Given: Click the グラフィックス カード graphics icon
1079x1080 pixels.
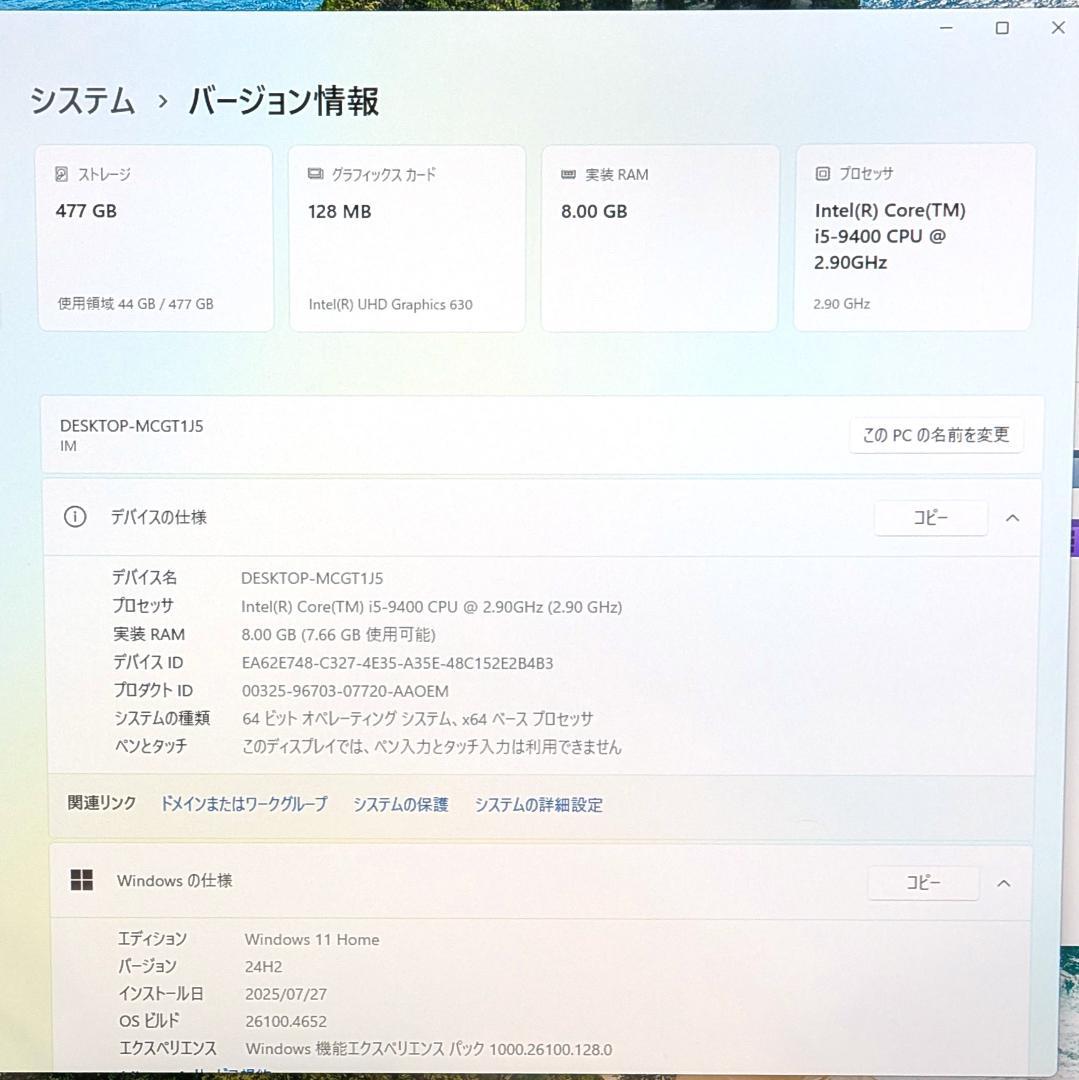Looking at the screenshot, I should [313, 173].
